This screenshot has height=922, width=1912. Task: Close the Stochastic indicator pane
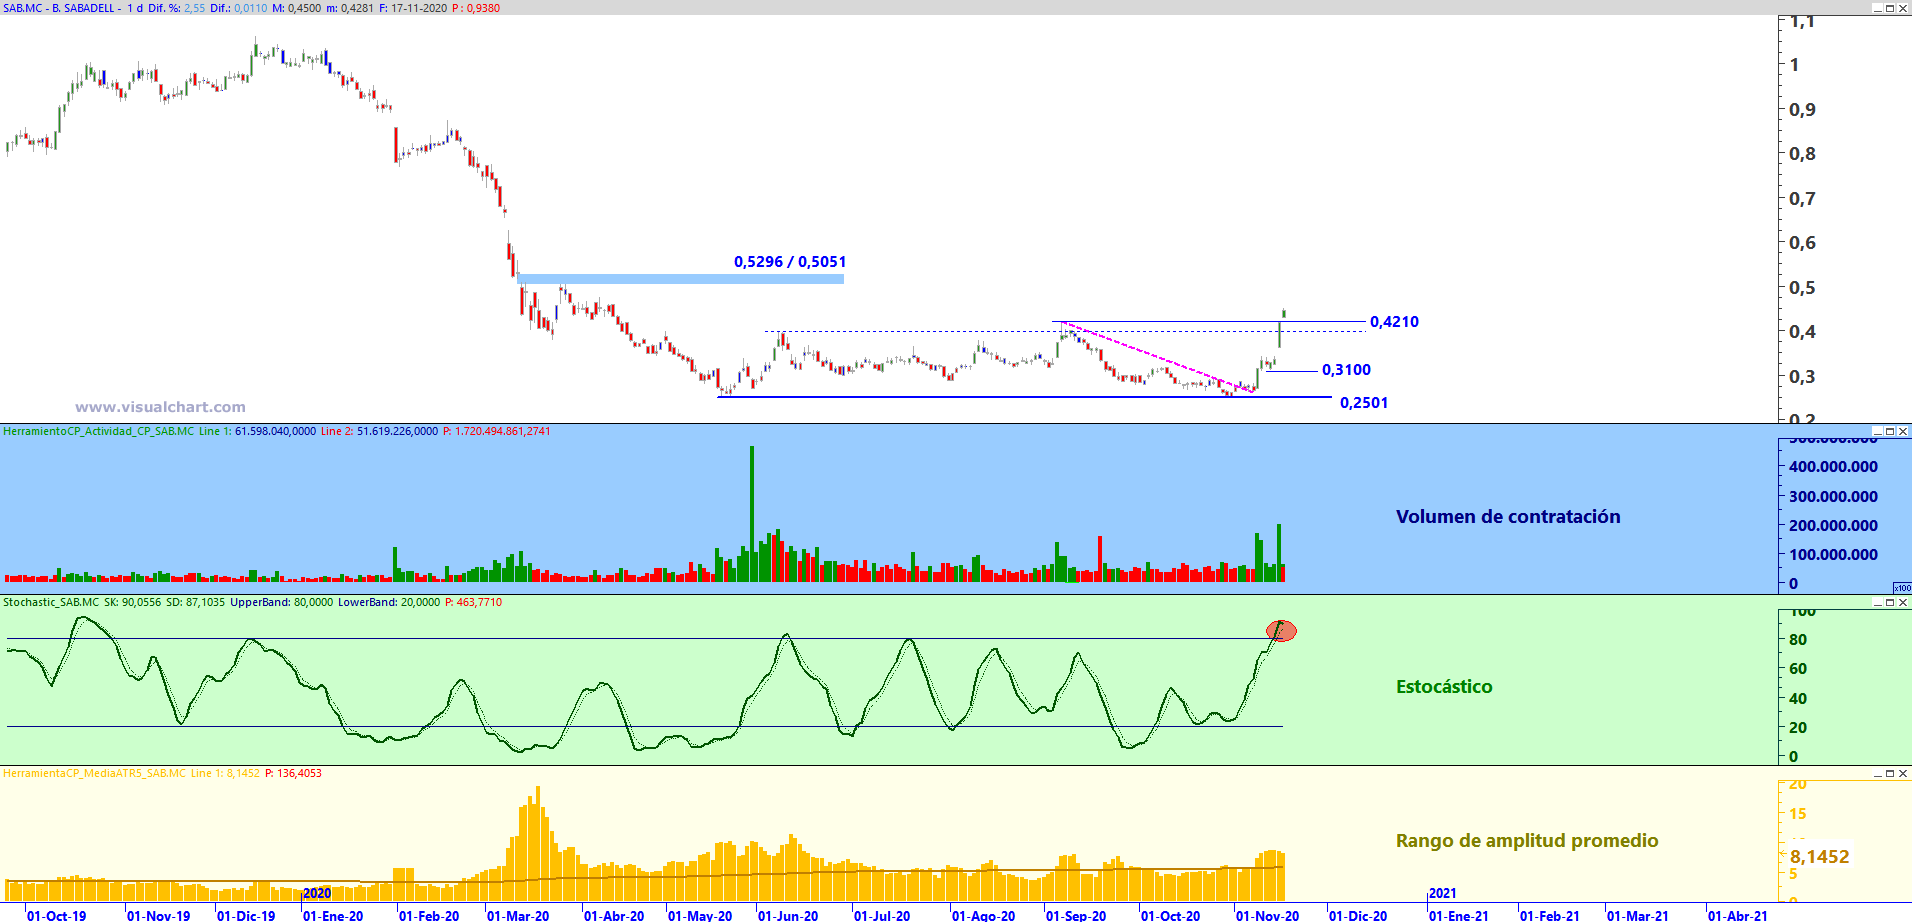1903,602
